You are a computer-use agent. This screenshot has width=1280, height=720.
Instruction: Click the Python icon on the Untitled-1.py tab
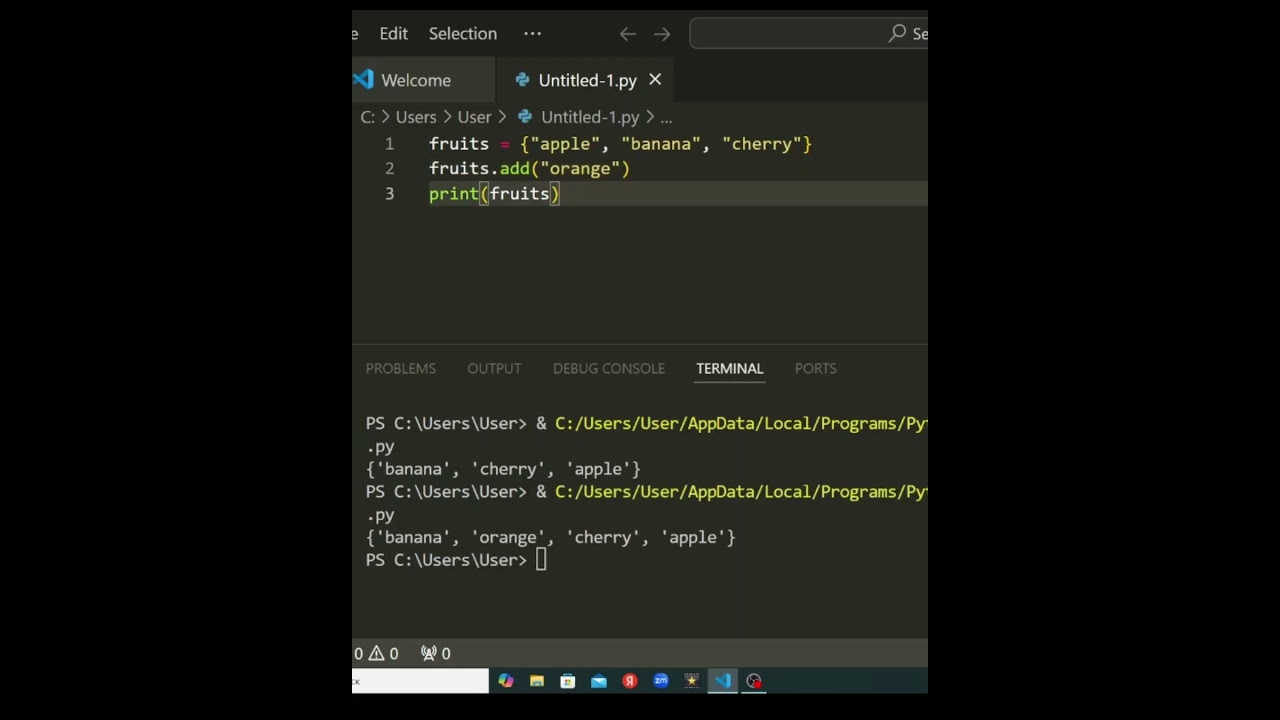[522, 80]
